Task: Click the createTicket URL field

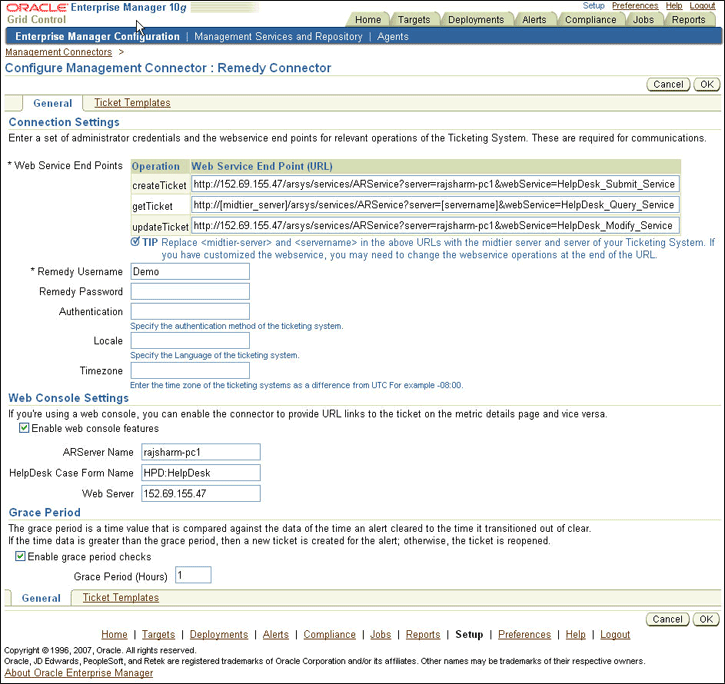Action: (434, 184)
